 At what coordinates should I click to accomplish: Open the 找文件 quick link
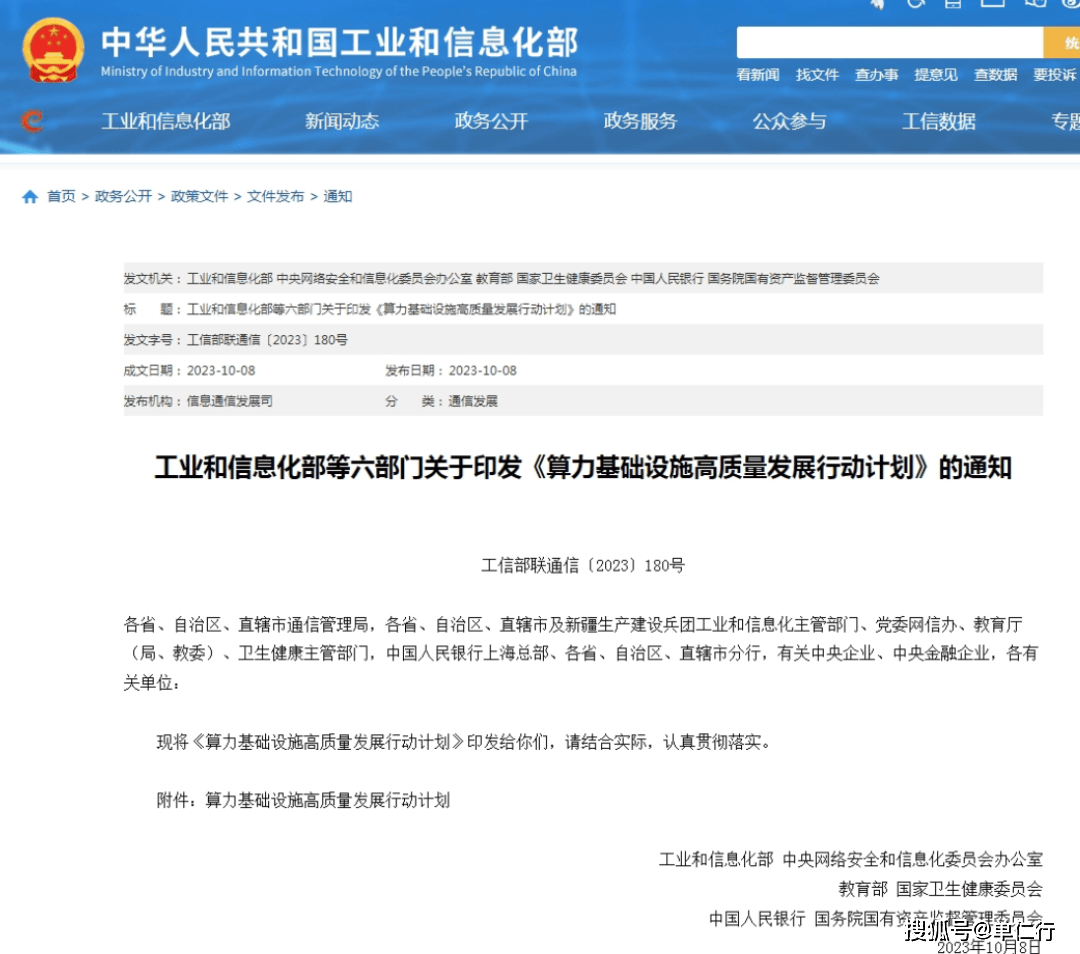click(817, 75)
